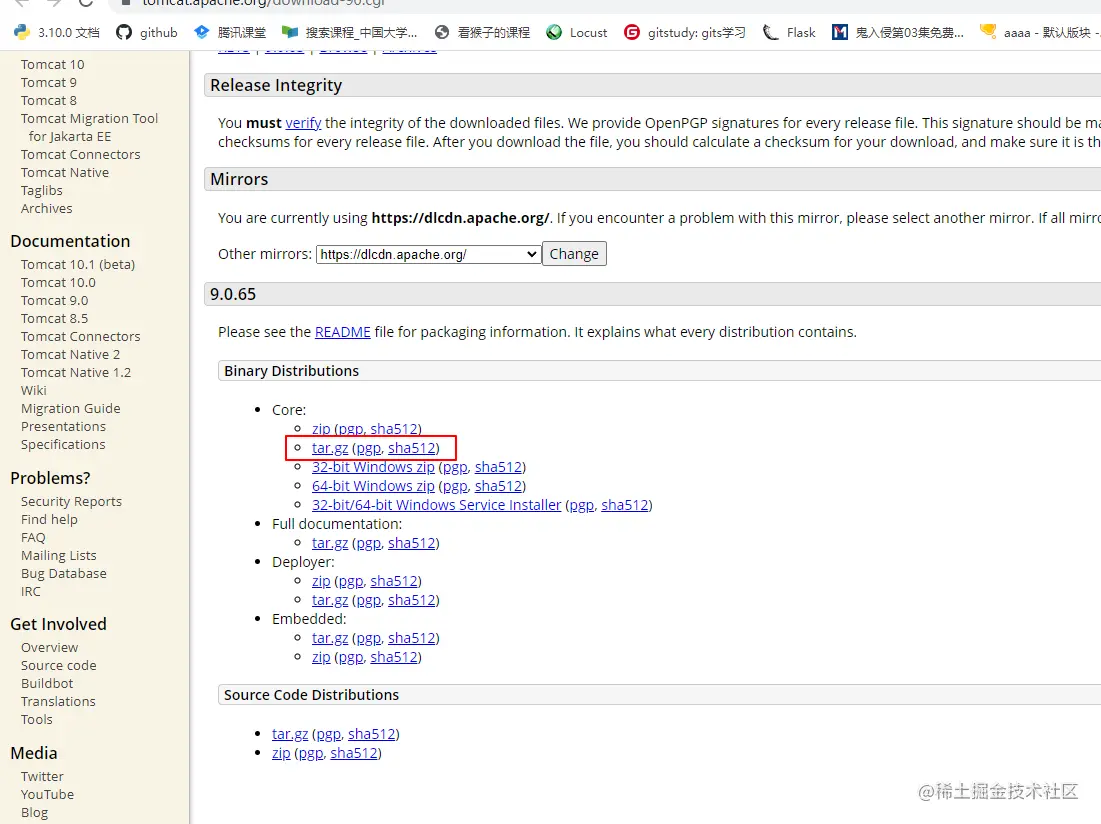
Task: Open Twitter media link
Action: 42,777
